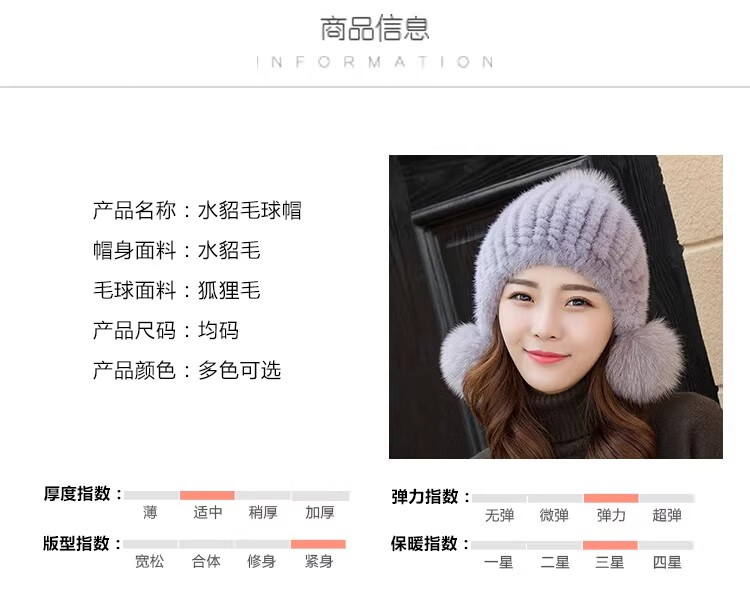Select the highlighted 适中 thickness segment
750x605 pixels.
coord(207,495)
